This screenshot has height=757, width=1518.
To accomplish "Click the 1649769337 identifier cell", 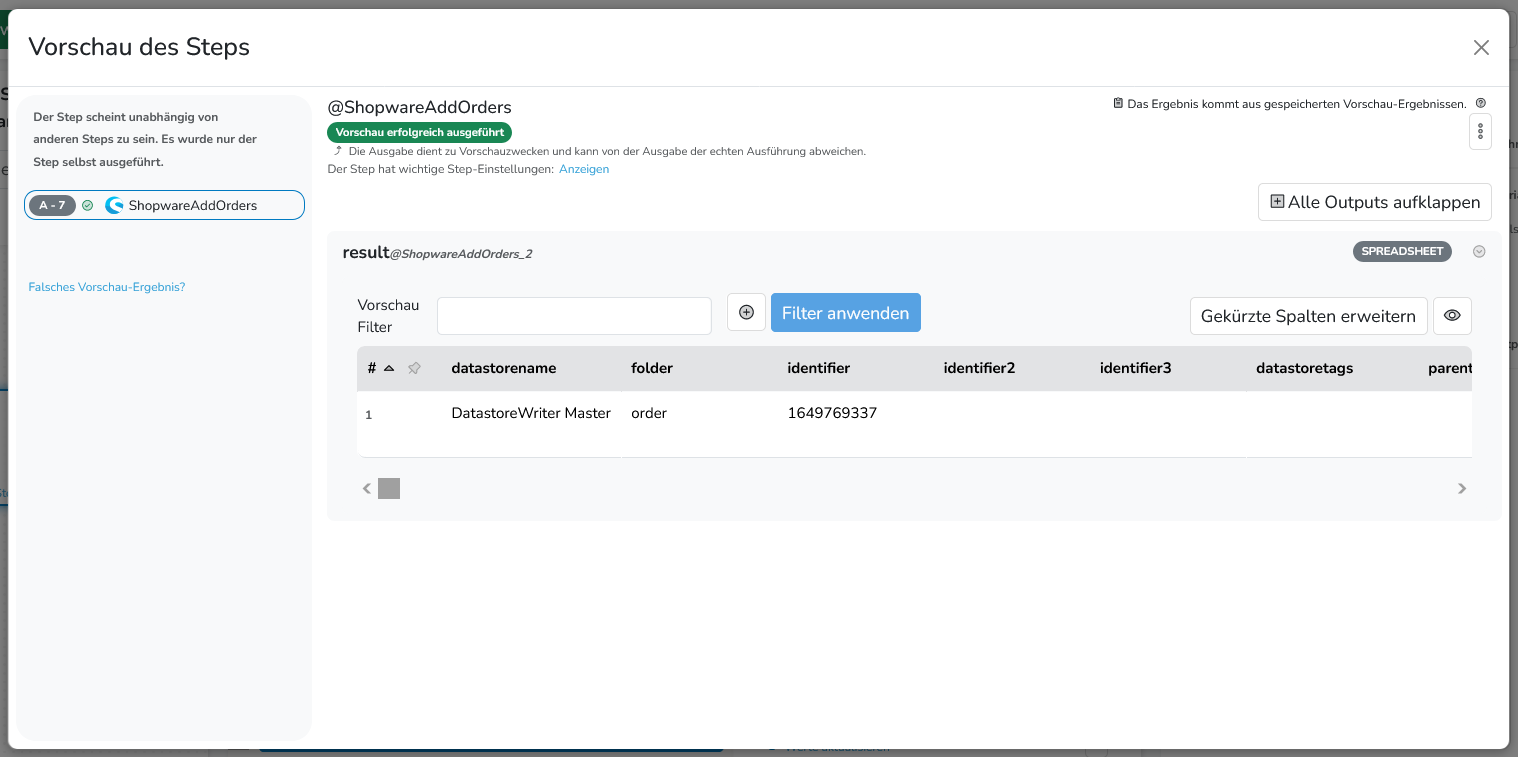I will click(832, 413).
